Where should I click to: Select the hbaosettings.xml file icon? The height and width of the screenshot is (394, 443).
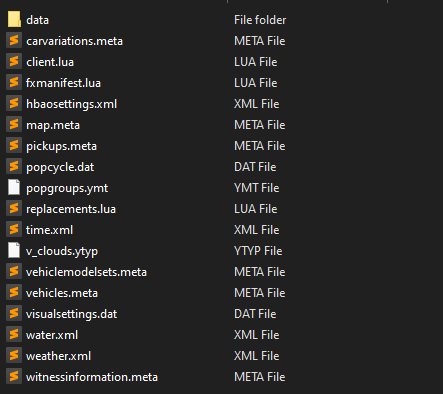pyautogui.click(x=14, y=103)
